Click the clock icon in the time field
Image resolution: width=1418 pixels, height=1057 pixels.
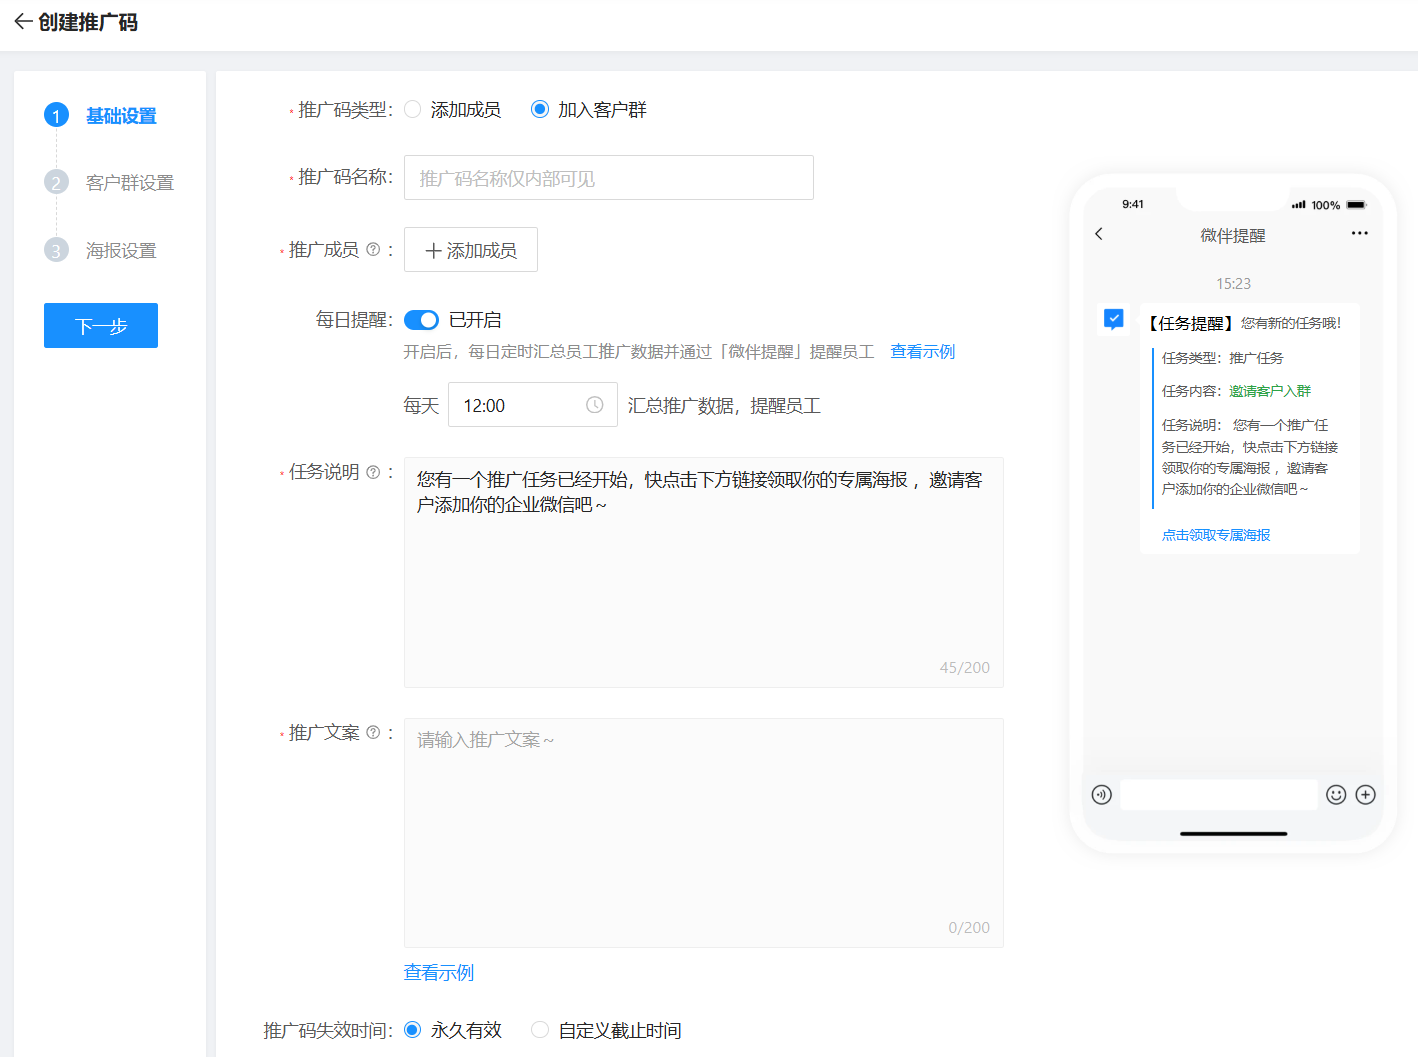coord(594,405)
